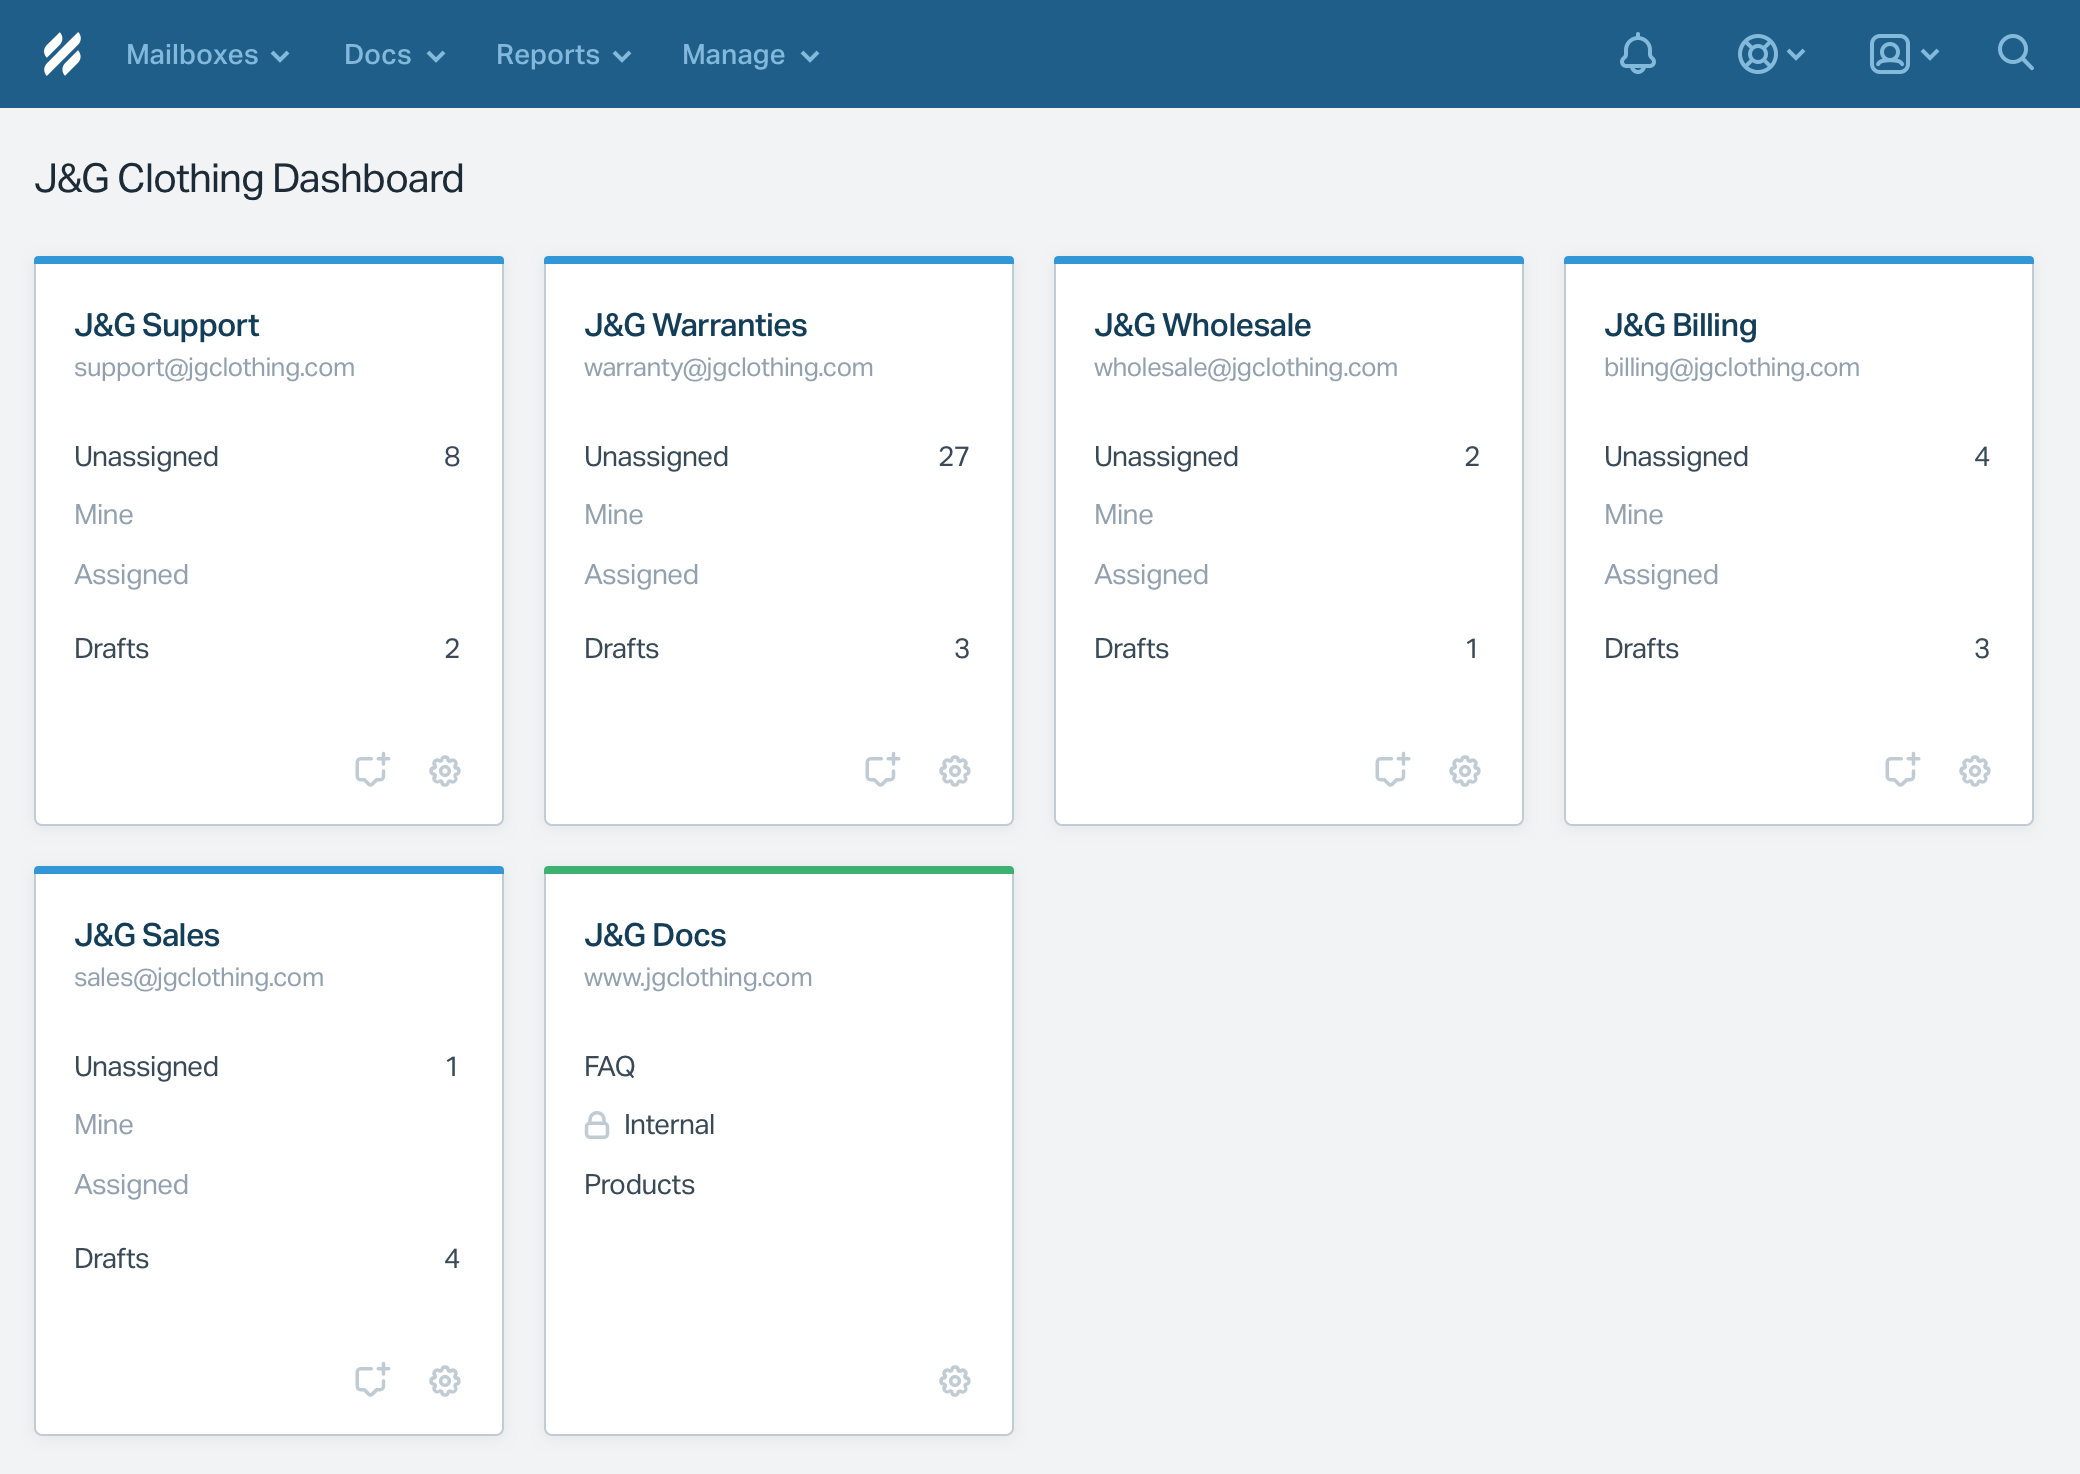Image resolution: width=2080 pixels, height=1474 pixels.
Task: Start new conversation in J&G Wholesale
Action: [1392, 770]
